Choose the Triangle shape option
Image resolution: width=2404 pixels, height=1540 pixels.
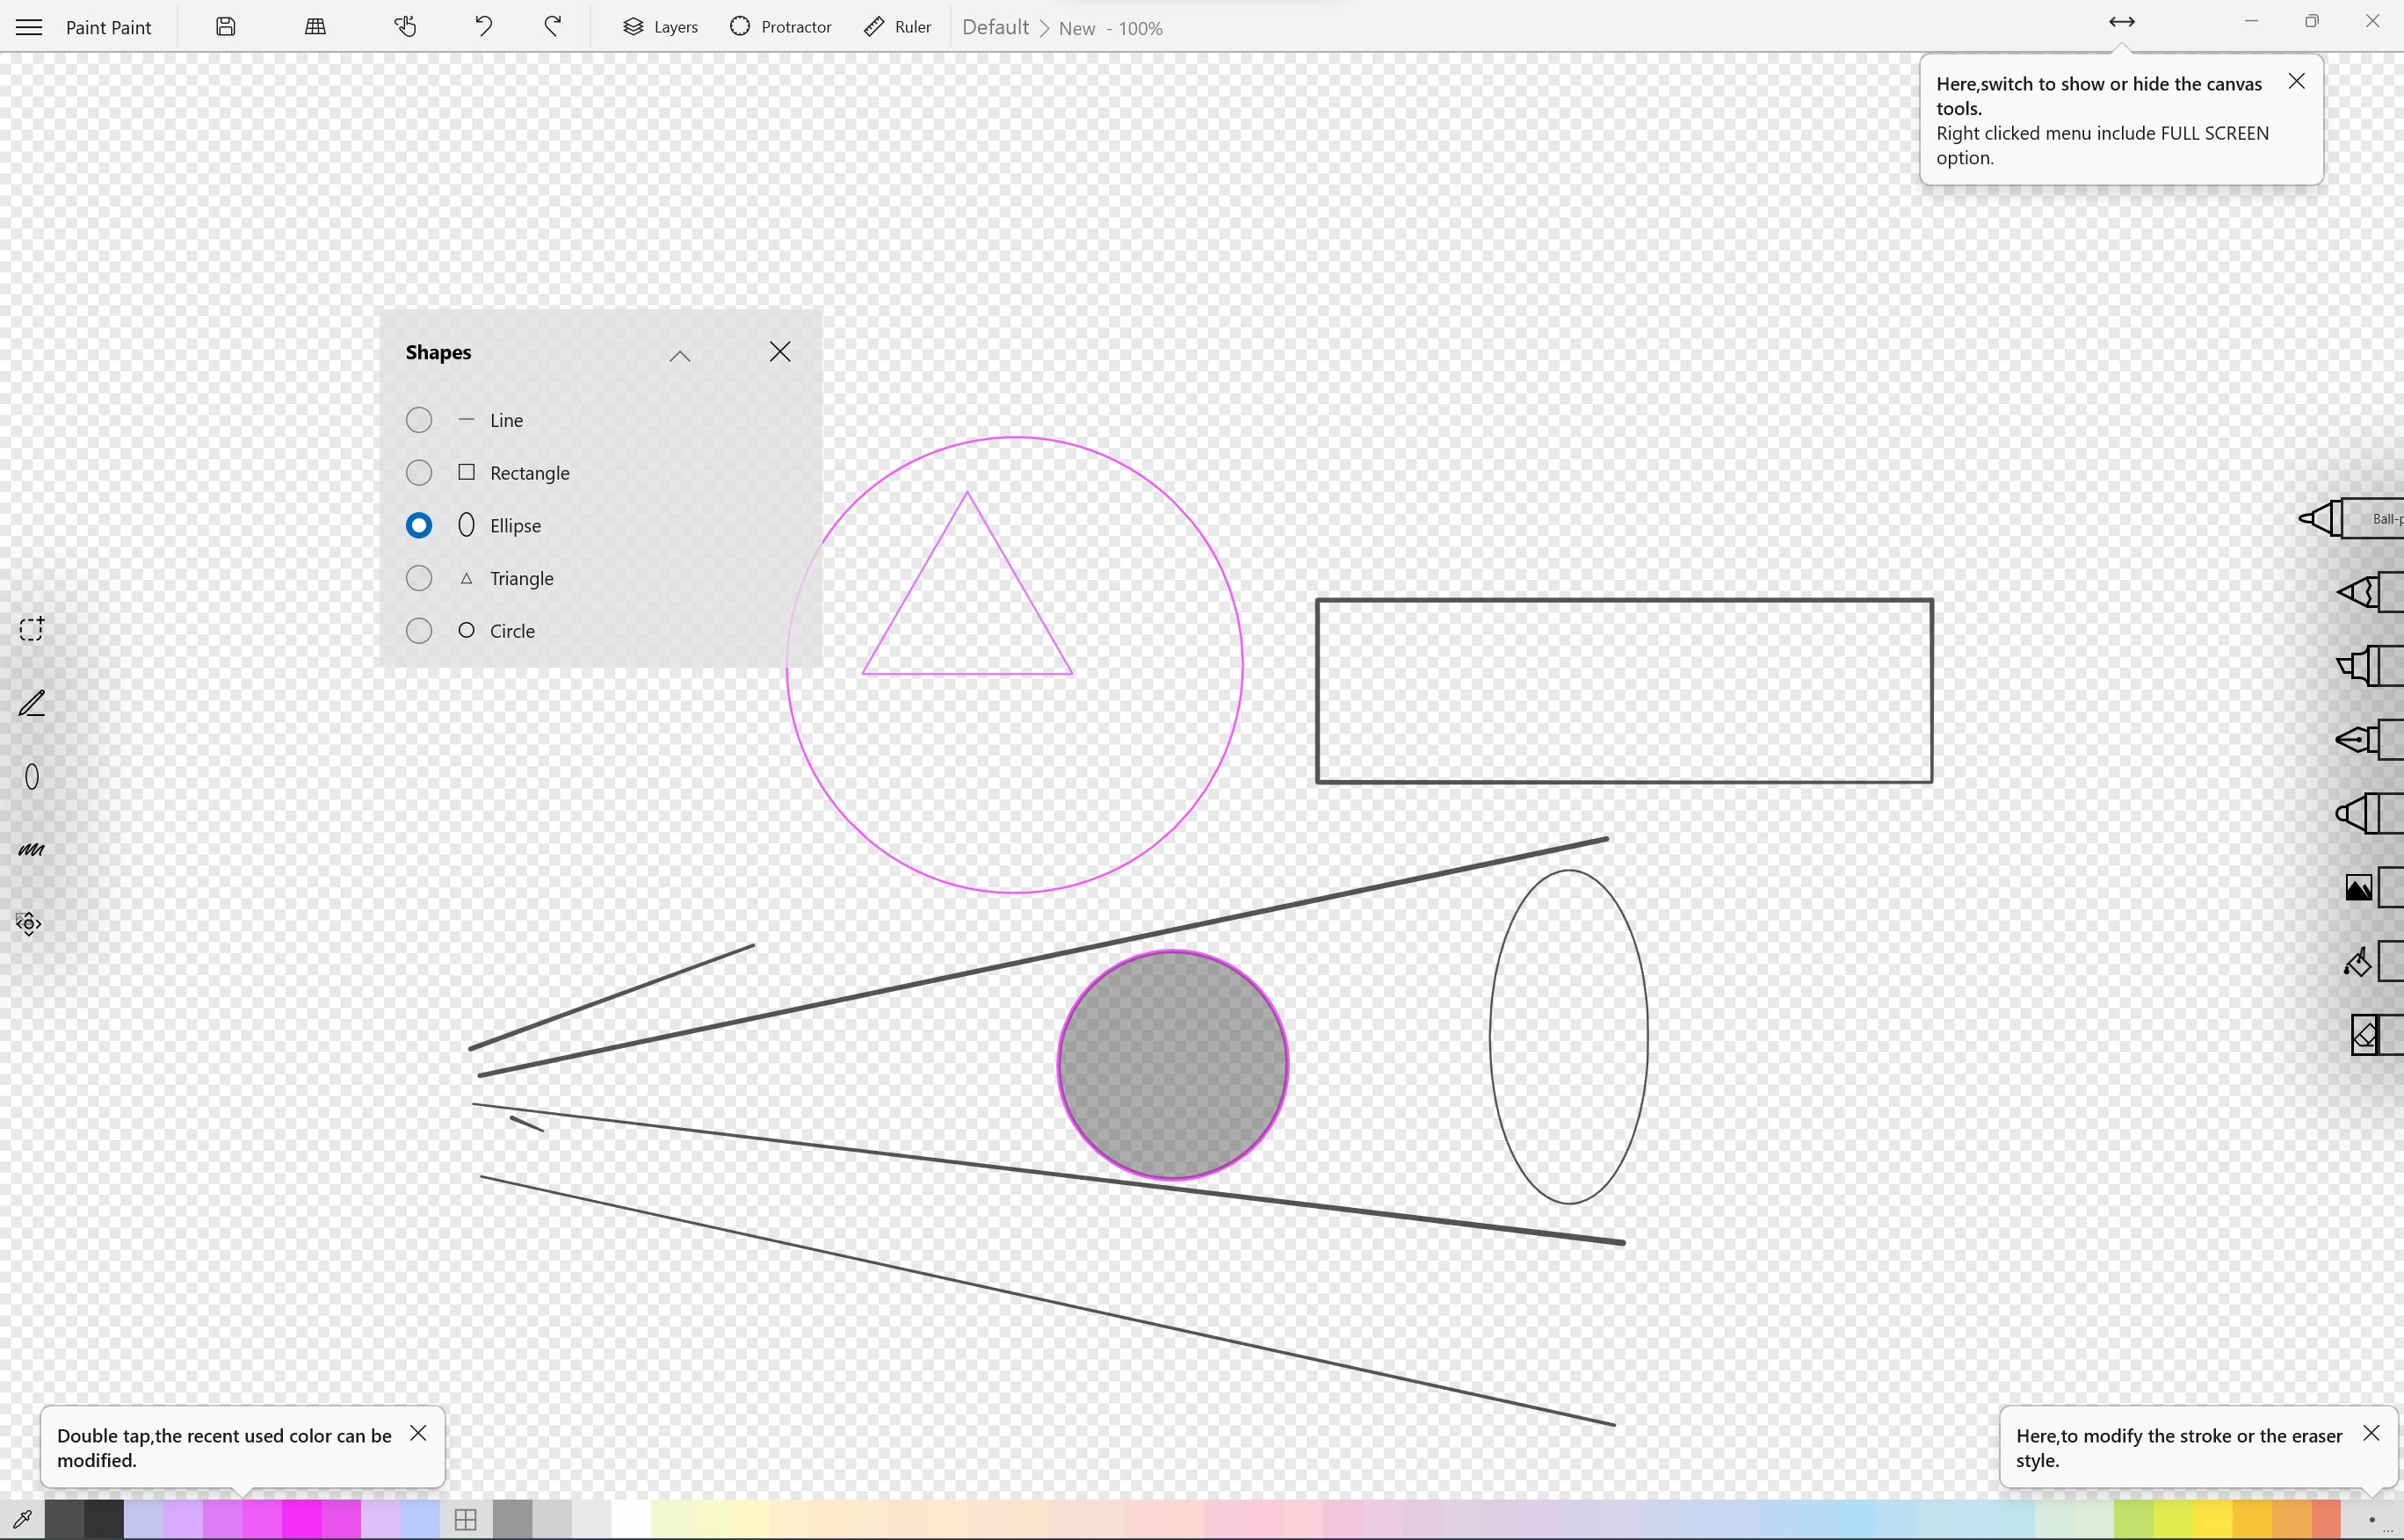418,578
